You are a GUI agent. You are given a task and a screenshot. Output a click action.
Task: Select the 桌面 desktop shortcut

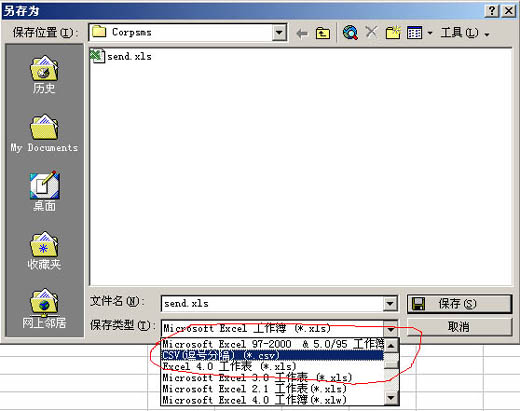pos(44,192)
